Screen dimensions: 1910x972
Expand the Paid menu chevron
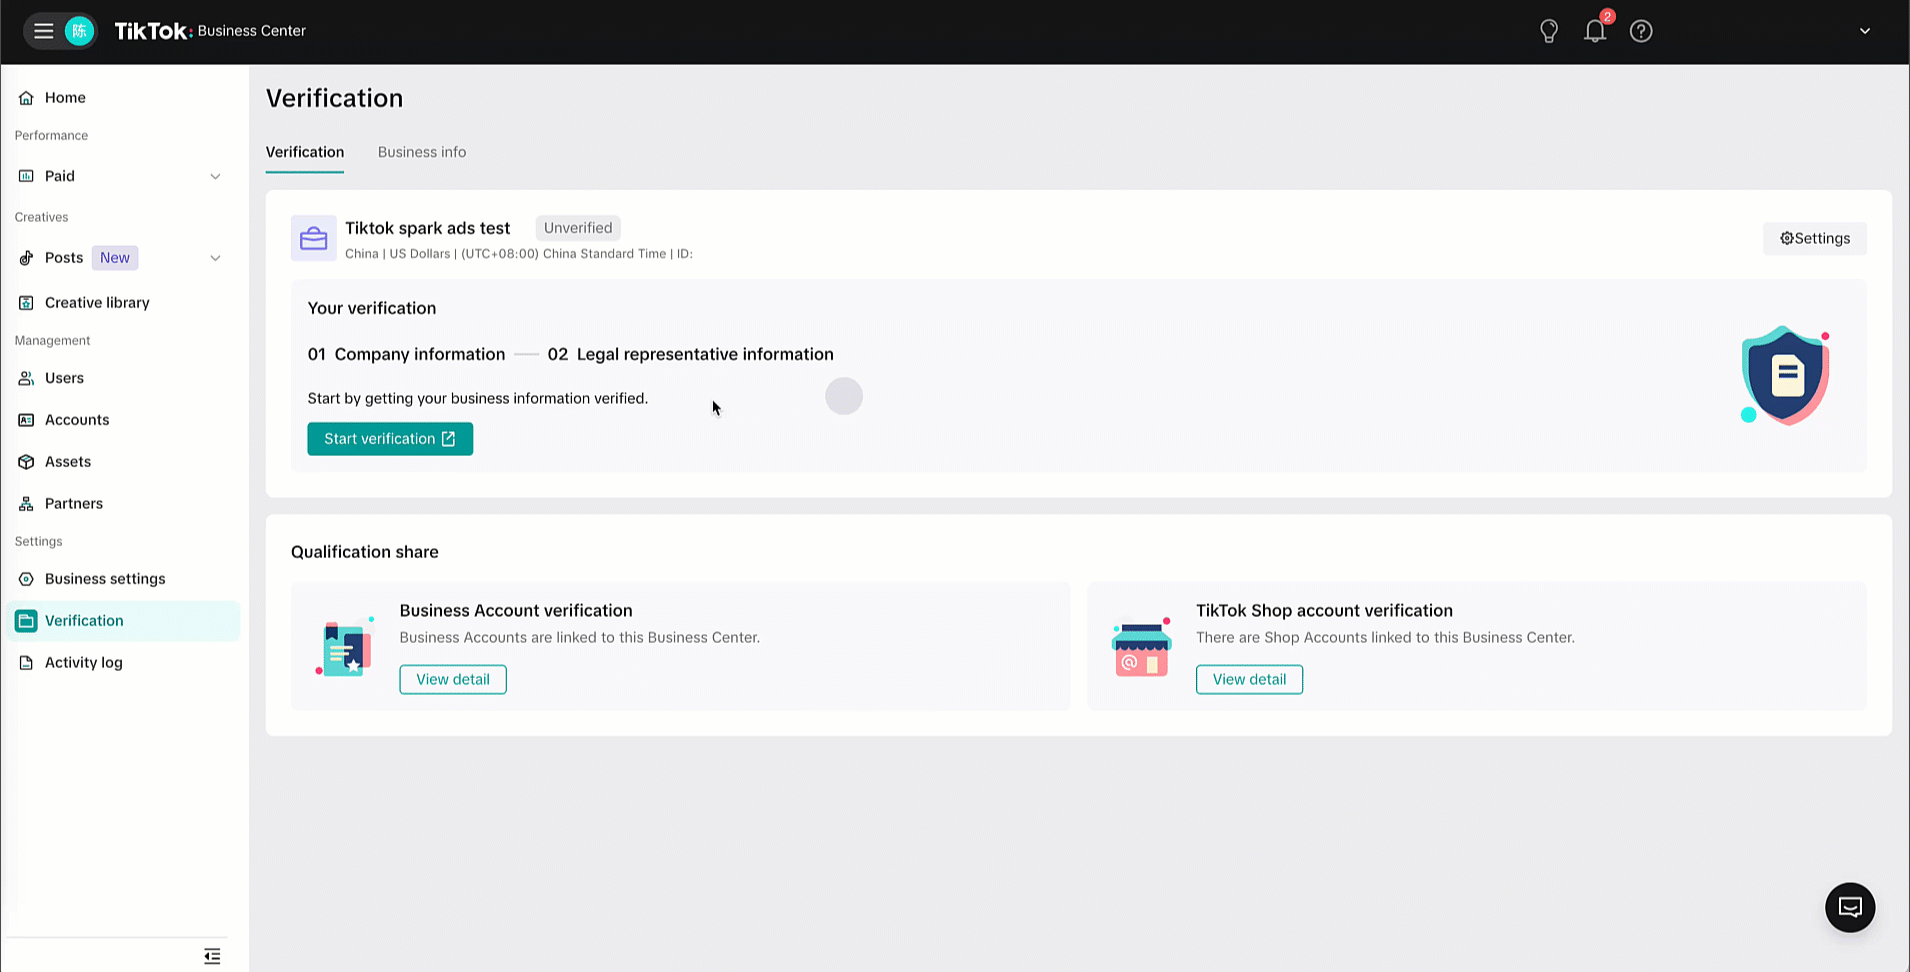215,177
